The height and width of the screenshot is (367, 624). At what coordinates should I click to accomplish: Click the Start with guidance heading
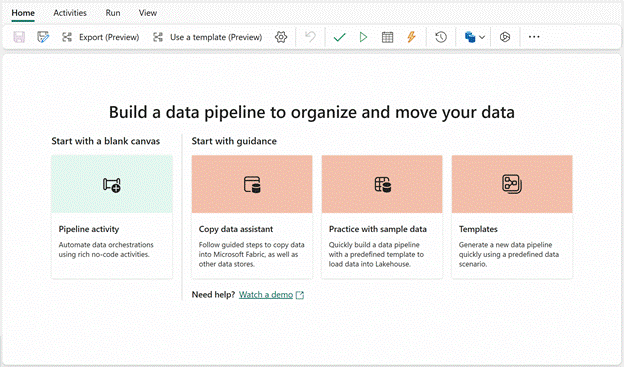coord(234,141)
